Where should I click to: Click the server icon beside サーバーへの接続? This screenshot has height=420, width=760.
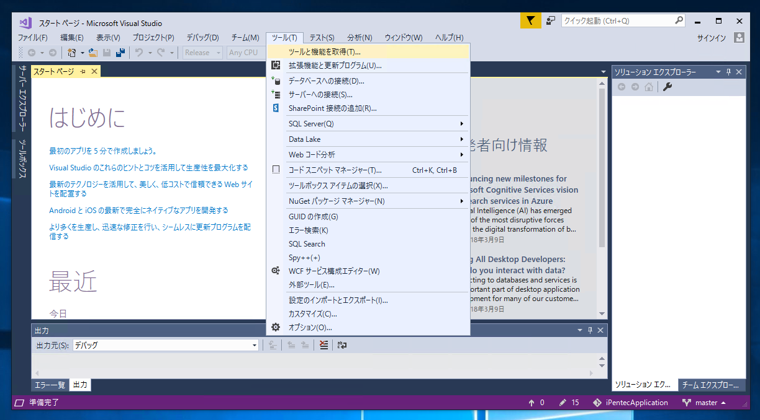(276, 94)
